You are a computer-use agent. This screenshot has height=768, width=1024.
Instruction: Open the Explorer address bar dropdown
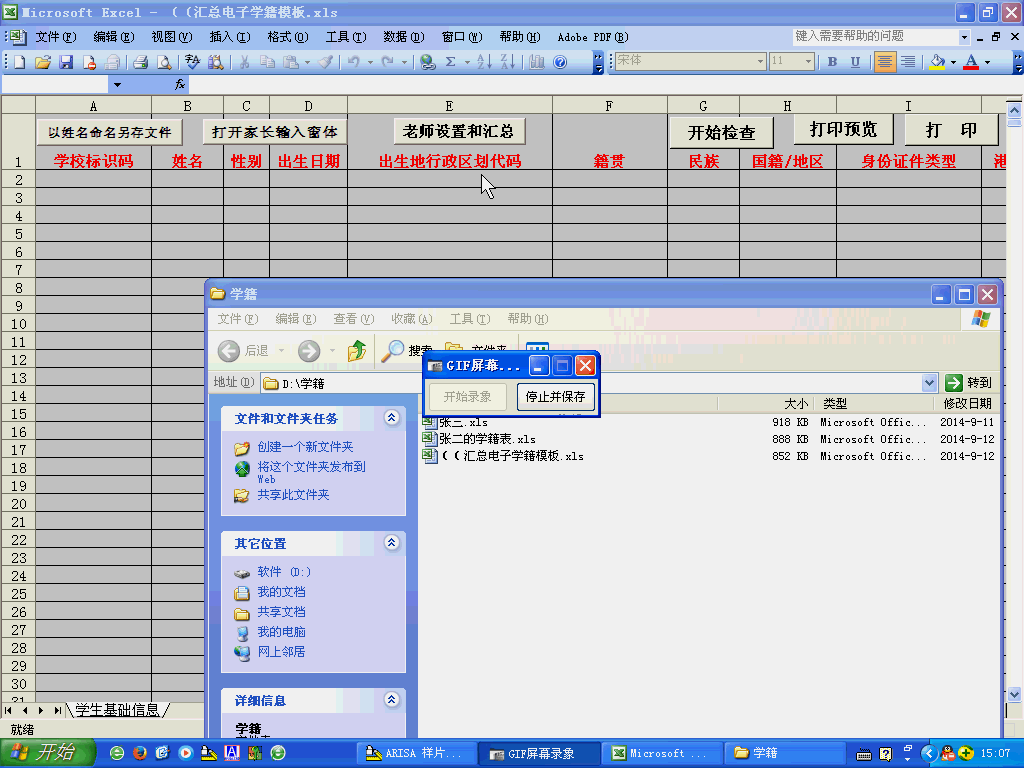pyautogui.click(x=929, y=383)
